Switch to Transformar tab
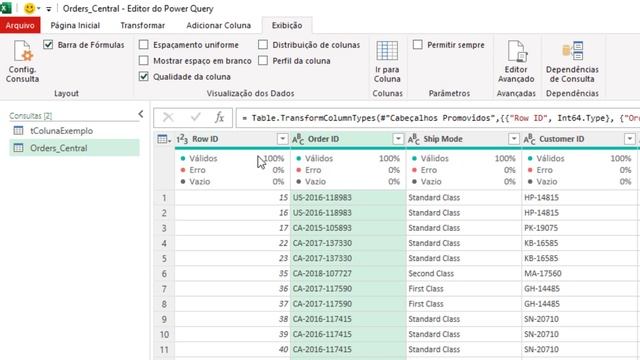Screen dimensions: 640x360 (x=142, y=25)
